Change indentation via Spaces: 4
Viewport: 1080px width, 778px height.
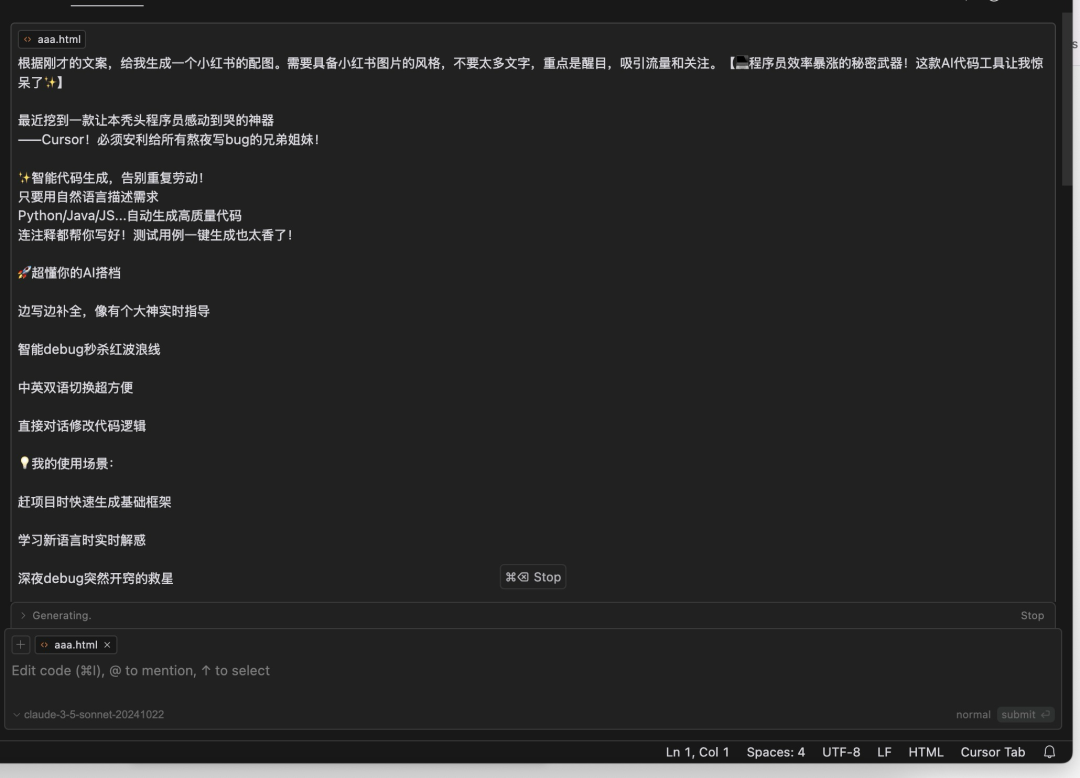[x=776, y=753]
